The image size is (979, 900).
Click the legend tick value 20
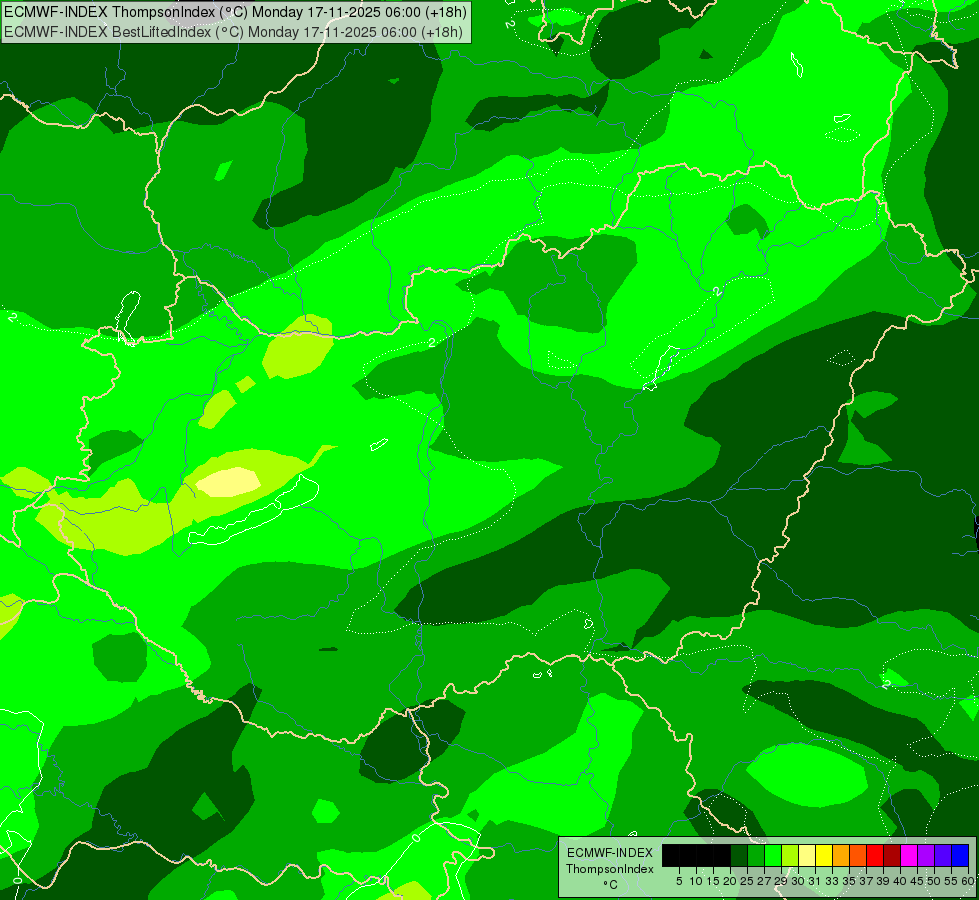click(730, 881)
